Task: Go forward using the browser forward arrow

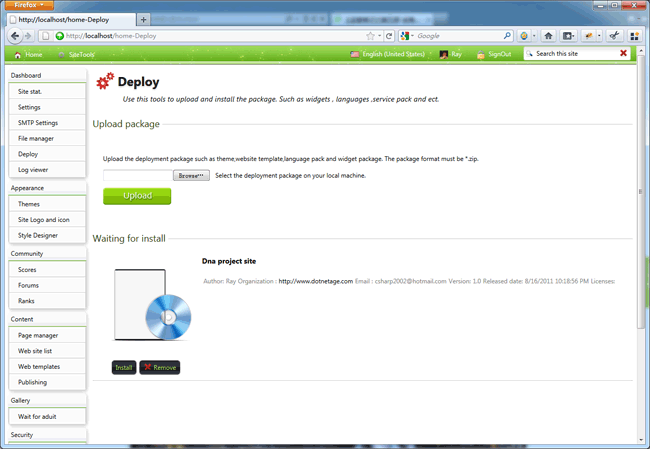Action: pos(28,36)
